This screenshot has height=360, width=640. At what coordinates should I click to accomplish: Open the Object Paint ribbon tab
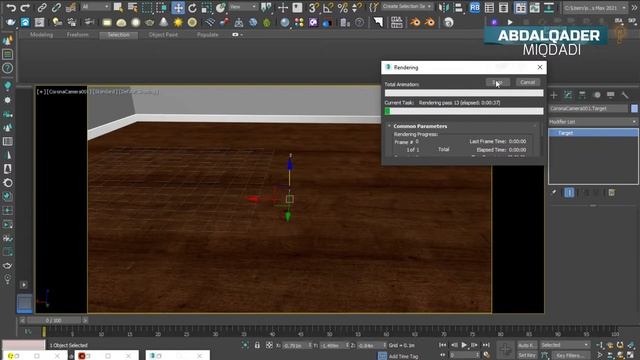point(163,35)
